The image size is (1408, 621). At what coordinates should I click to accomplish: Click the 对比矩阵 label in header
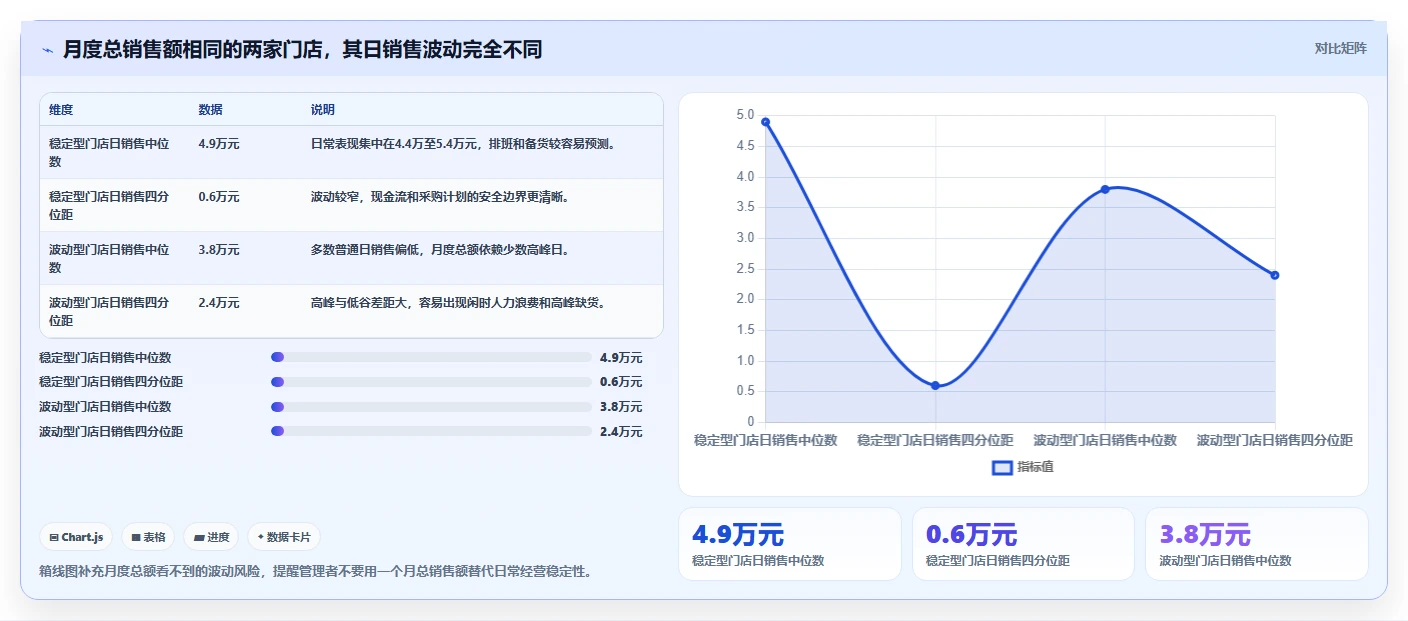[x=1340, y=48]
